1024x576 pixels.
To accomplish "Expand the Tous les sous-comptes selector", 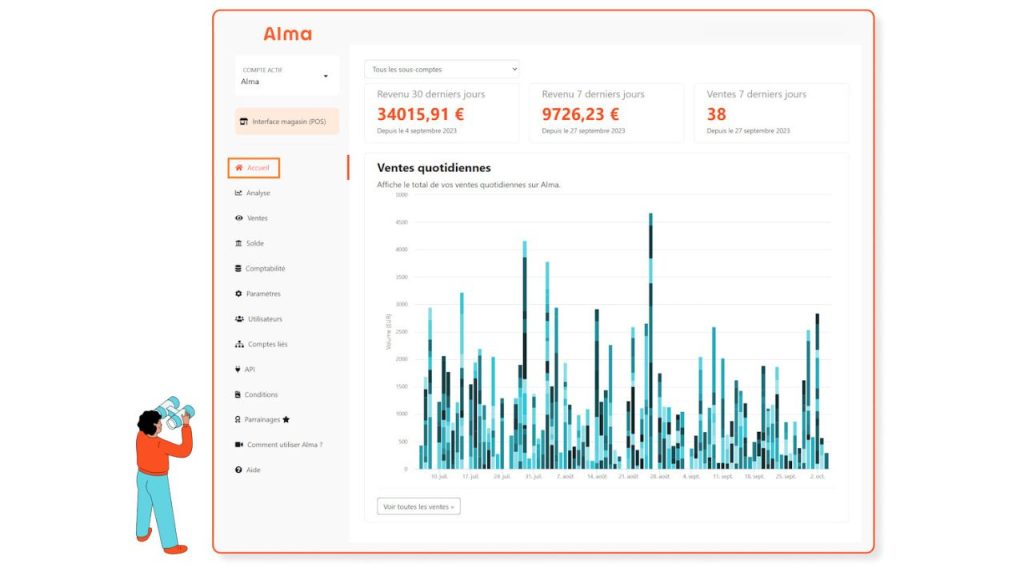I will click(x=441, y=69).
